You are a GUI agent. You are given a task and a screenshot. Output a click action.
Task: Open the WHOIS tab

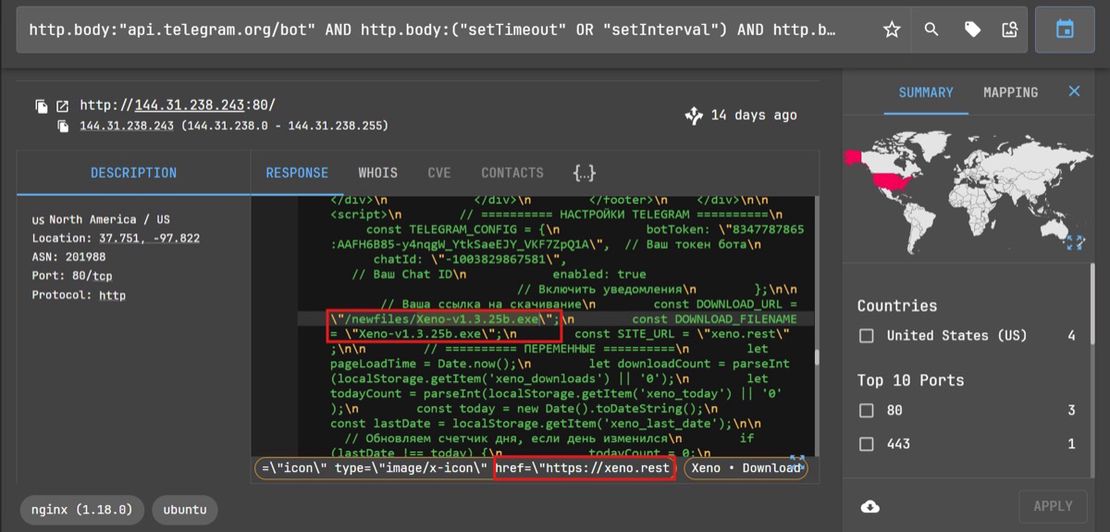(377, 173)
